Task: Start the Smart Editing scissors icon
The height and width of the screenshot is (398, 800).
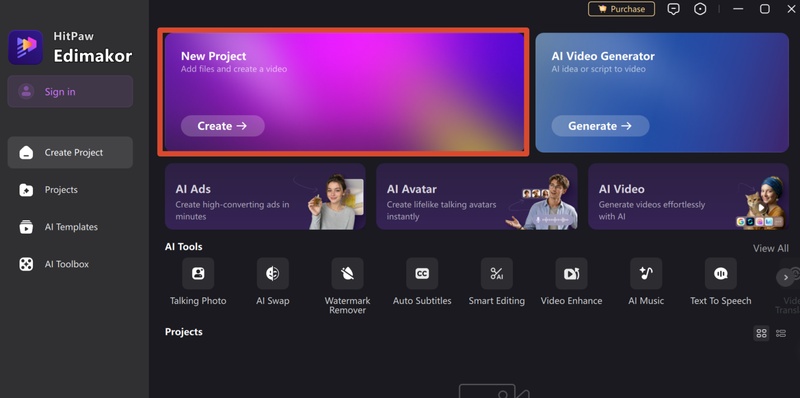Action: [x=497, y=273]
